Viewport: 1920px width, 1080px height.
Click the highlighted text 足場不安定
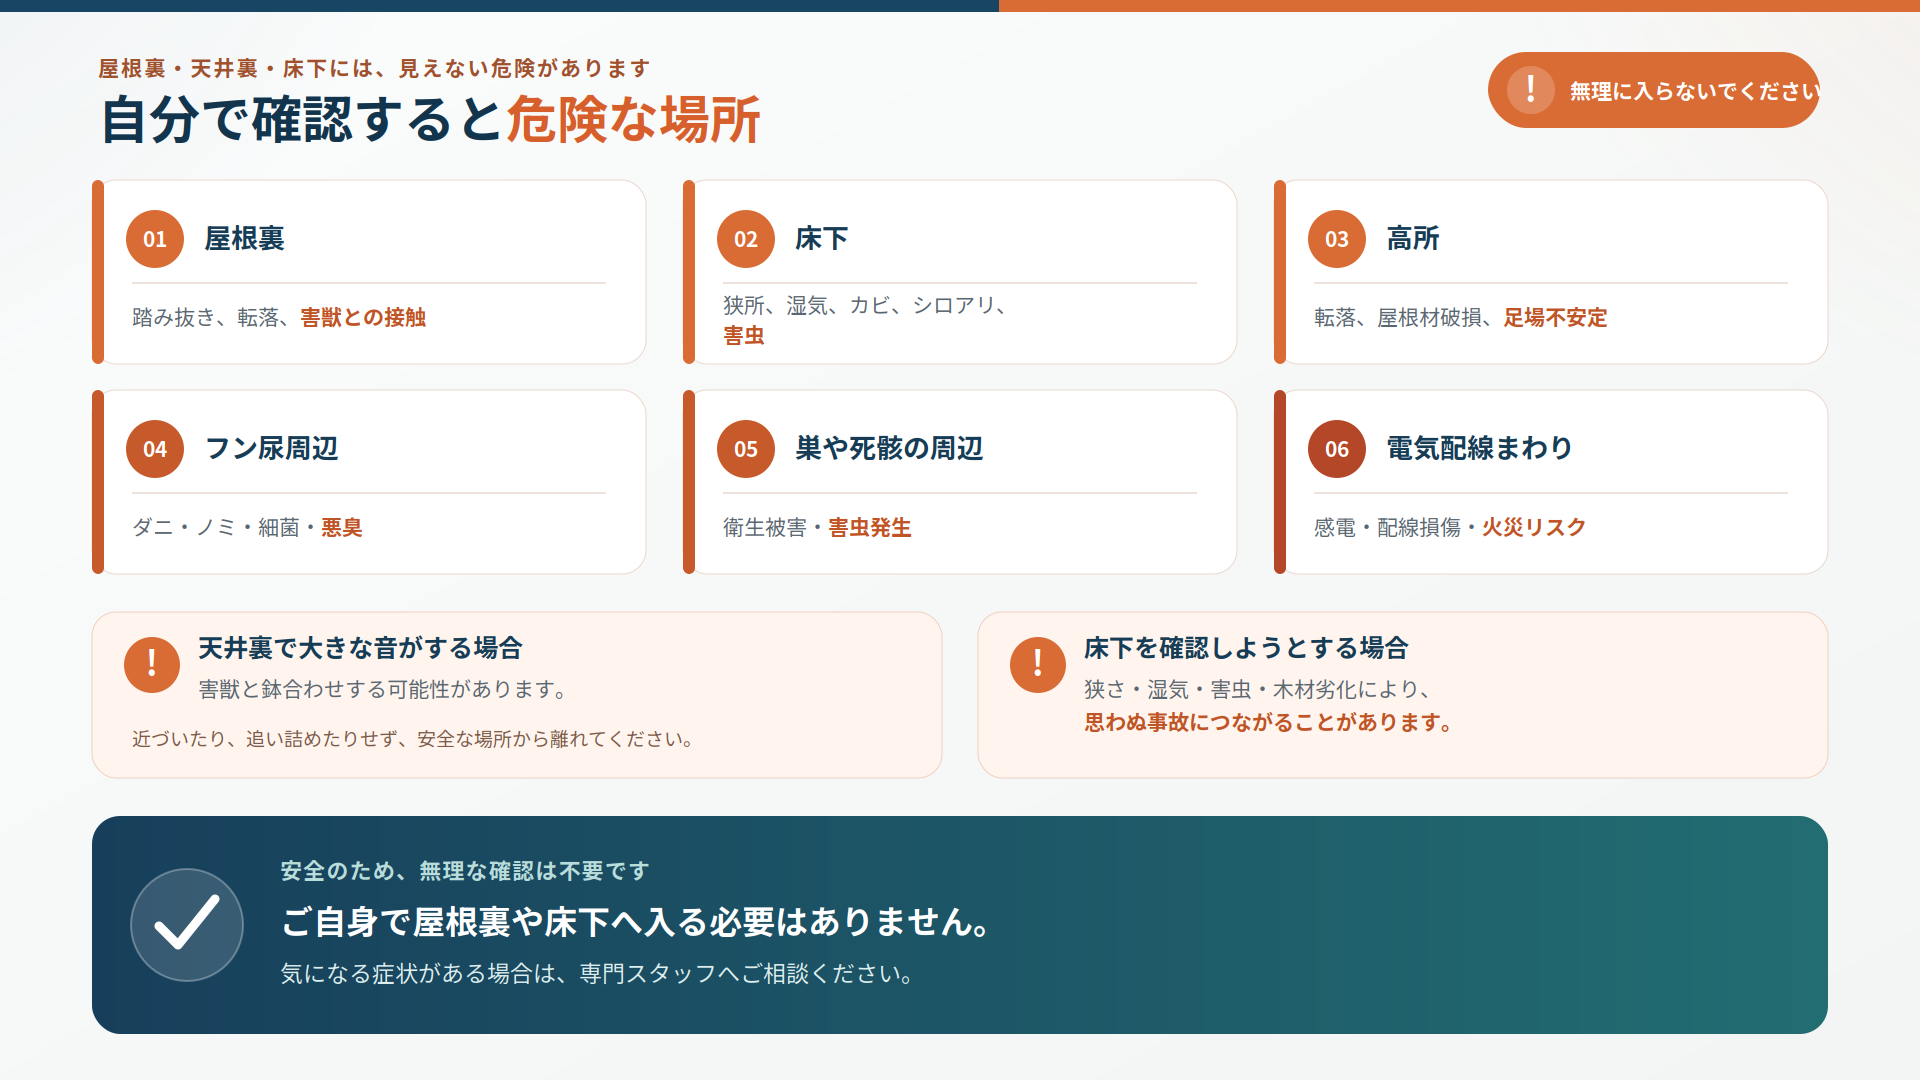(x=1556, y=318)
